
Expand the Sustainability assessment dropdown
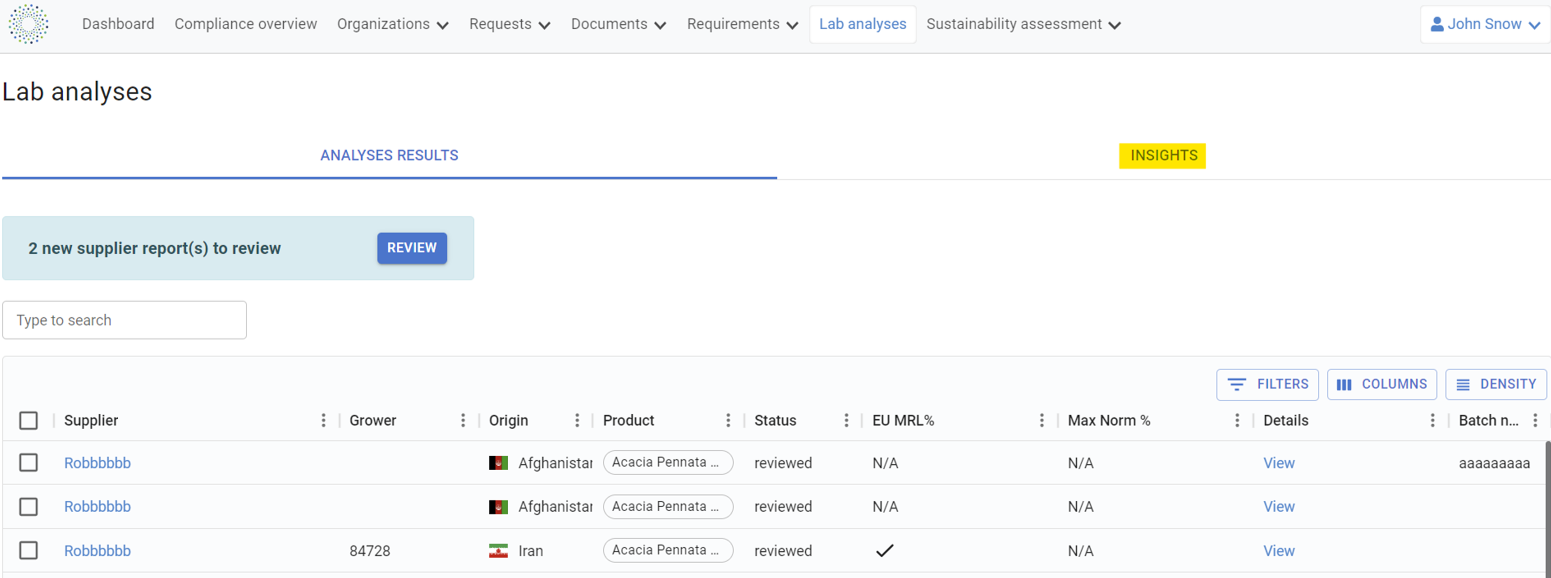pyautogui.click(x=1023, y=24)
